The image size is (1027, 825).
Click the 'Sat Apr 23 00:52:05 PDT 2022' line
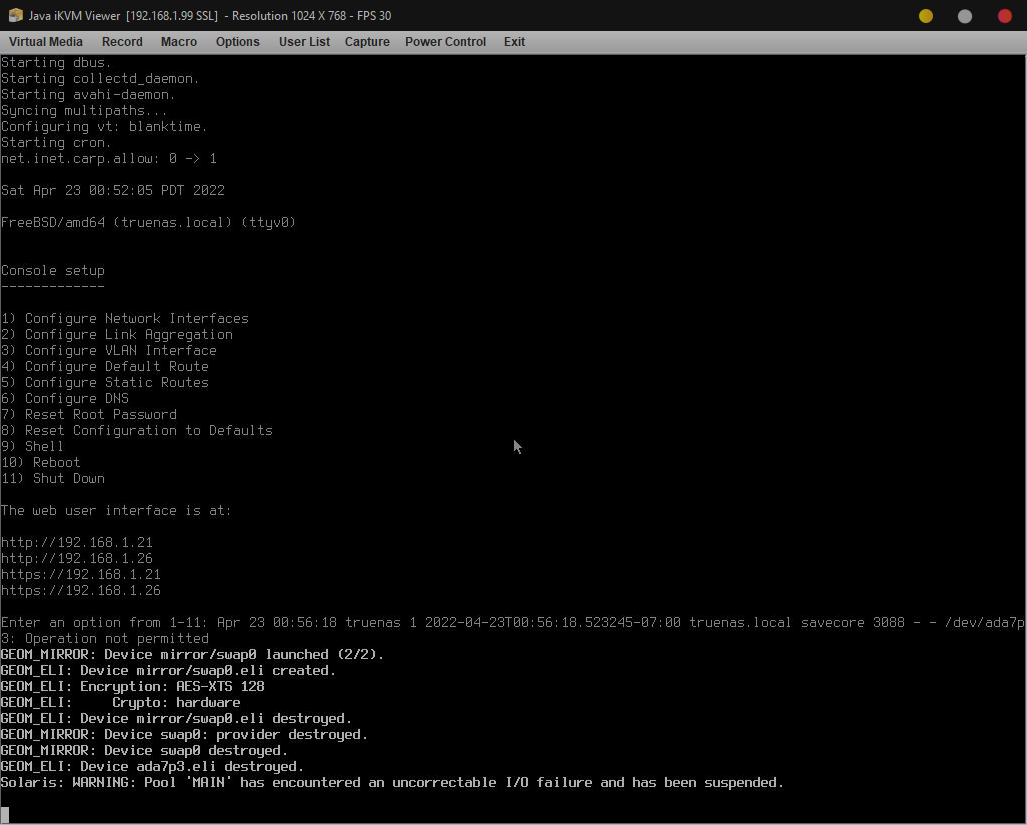(x=113, y=191)
